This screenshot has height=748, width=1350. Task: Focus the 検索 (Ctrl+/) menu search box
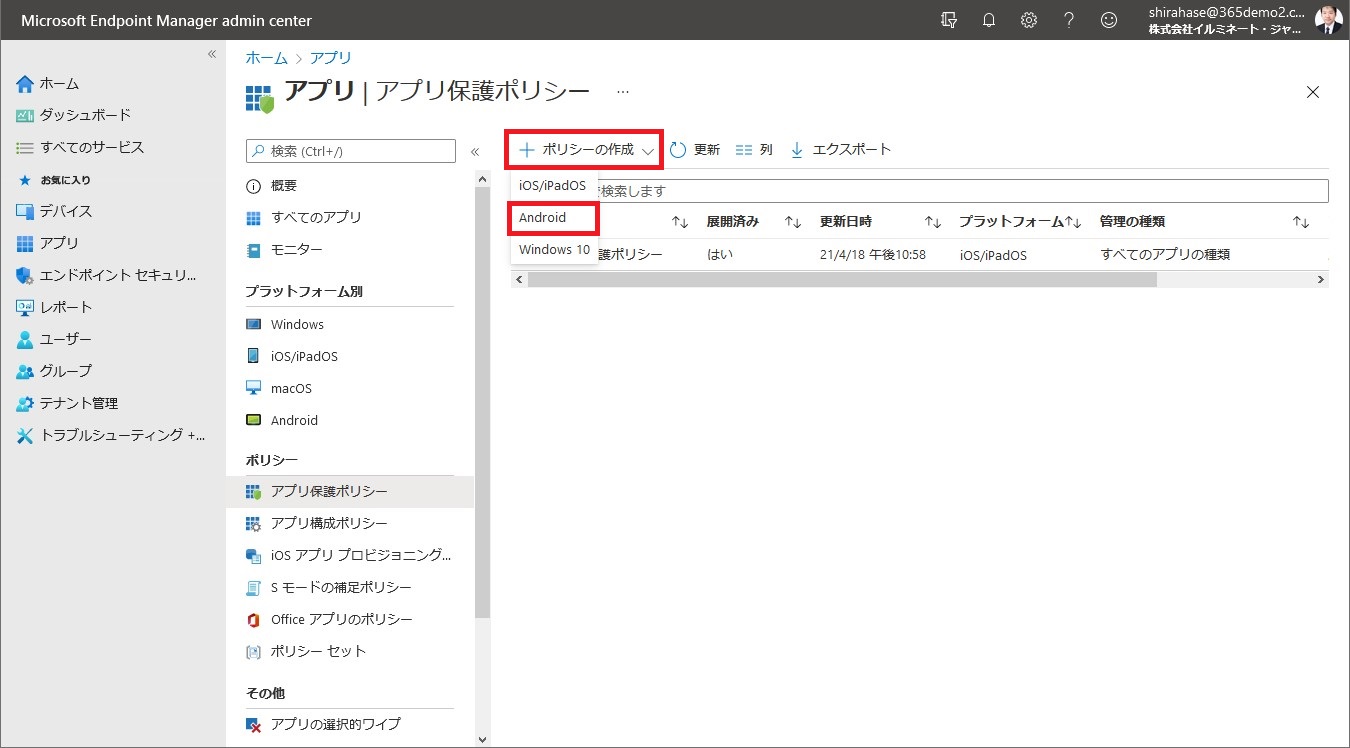351,151
